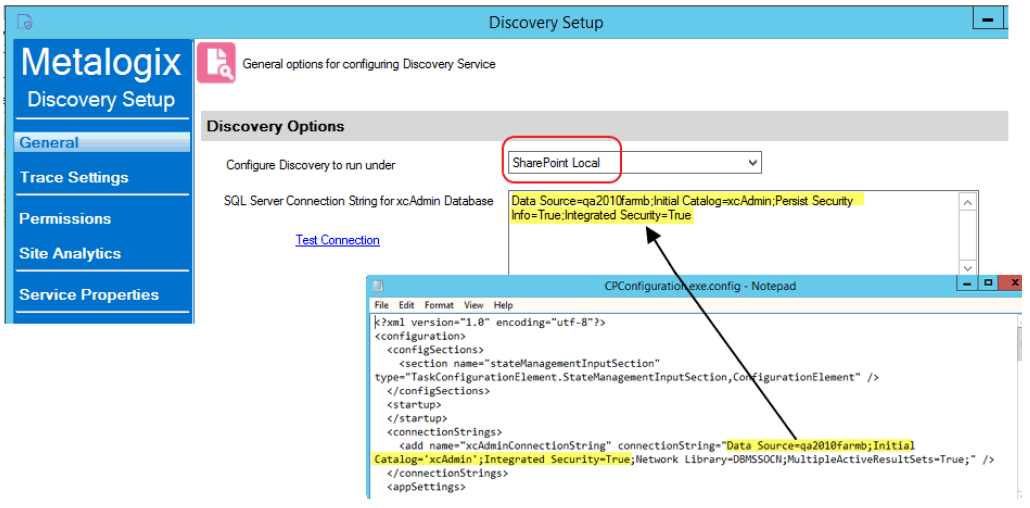Click the pink document search icon

tap(216, 63)
